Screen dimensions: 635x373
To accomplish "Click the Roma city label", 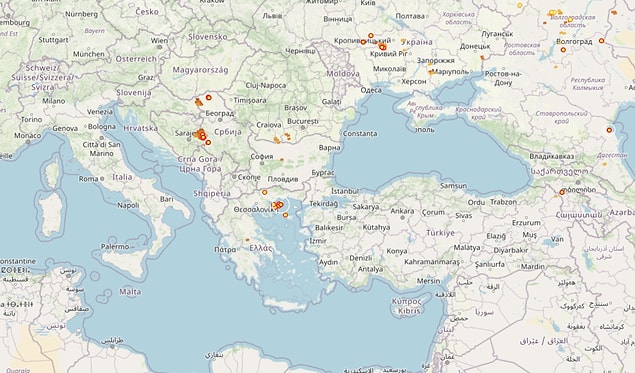I will pyautogui.click(x=89, y=179).
